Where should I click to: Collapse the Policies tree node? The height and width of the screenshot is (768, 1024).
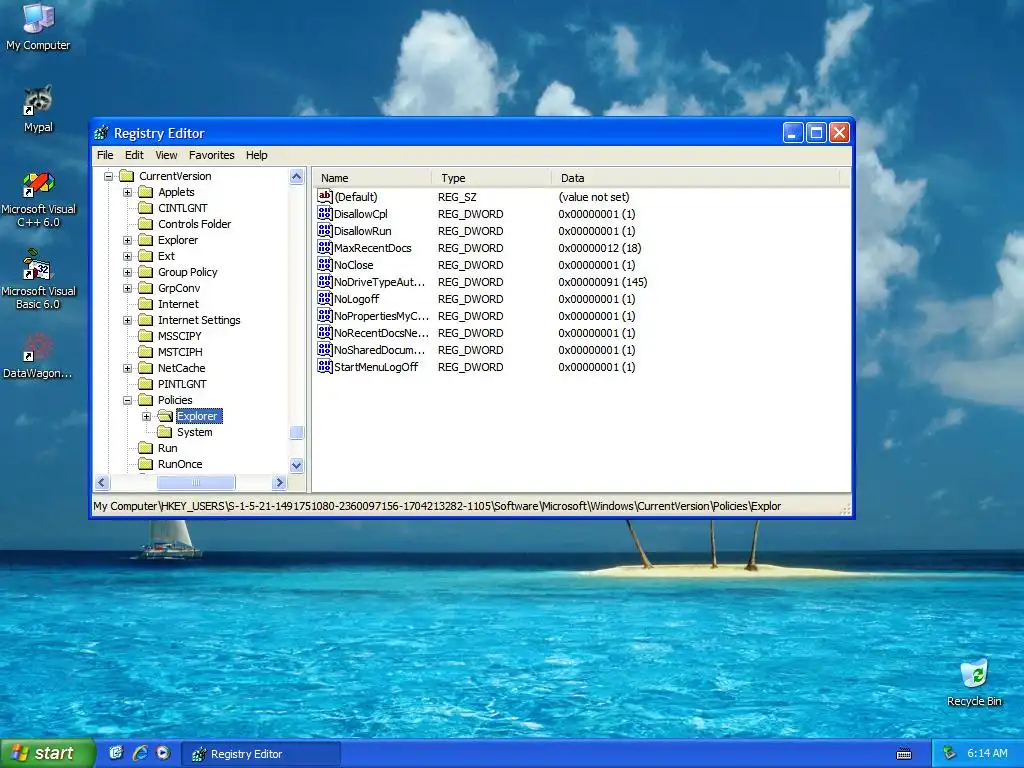pos(127,400)
